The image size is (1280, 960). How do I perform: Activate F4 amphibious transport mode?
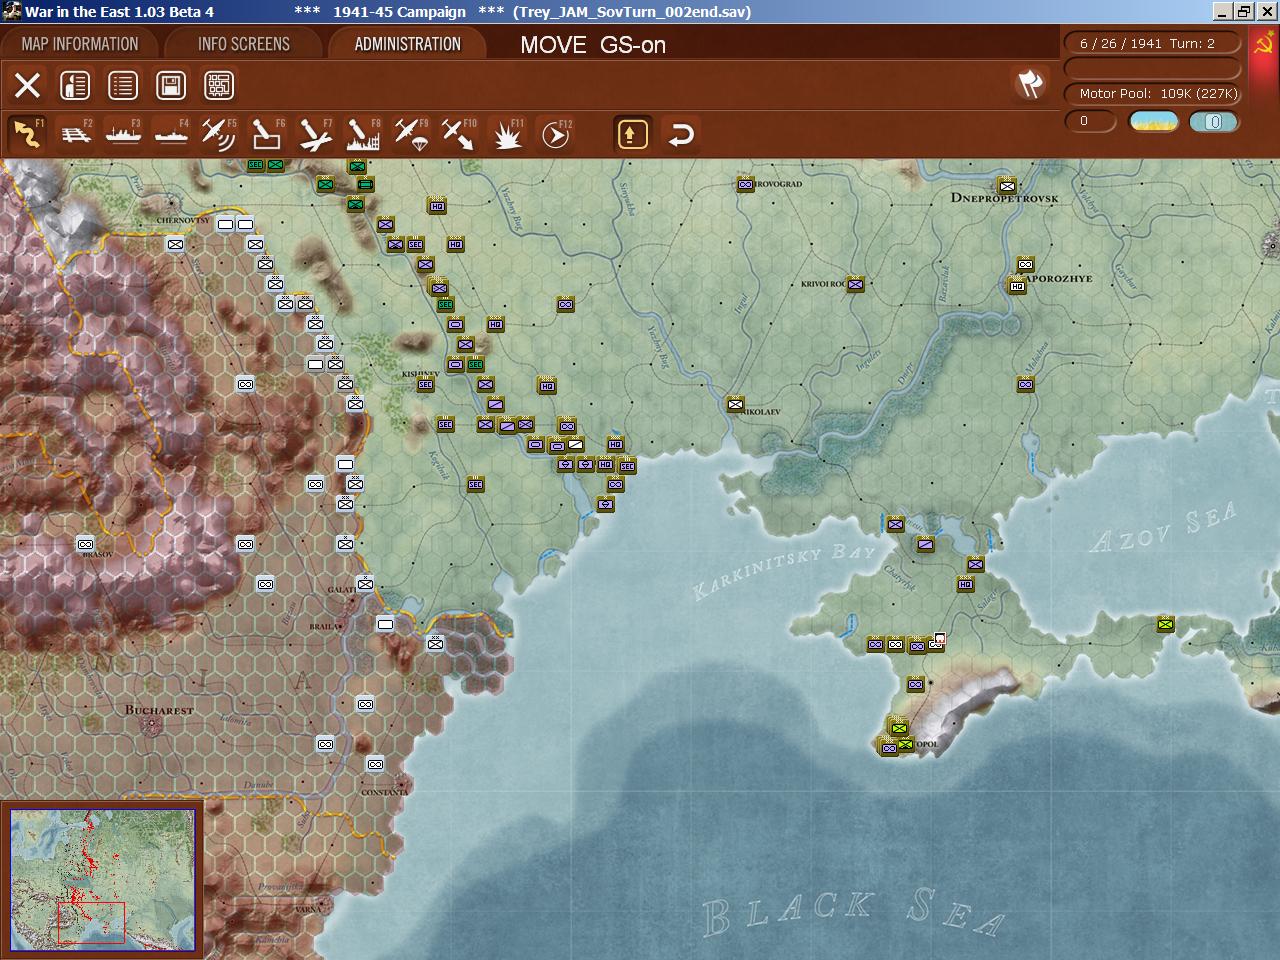coord(171,134)
